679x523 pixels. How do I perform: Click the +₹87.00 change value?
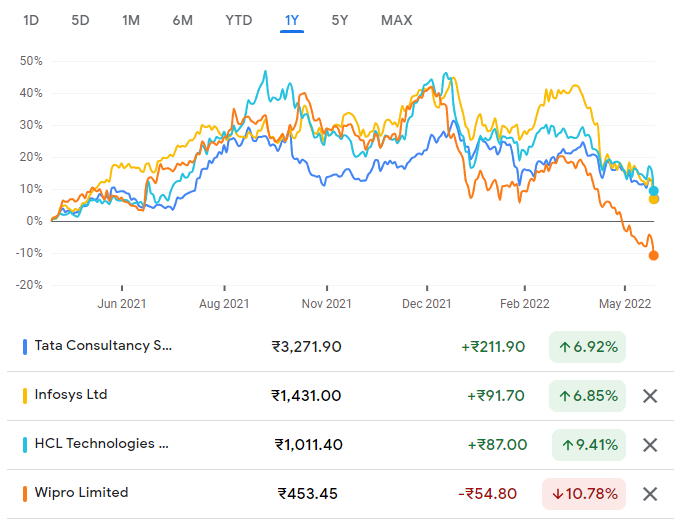click(497, 445)
